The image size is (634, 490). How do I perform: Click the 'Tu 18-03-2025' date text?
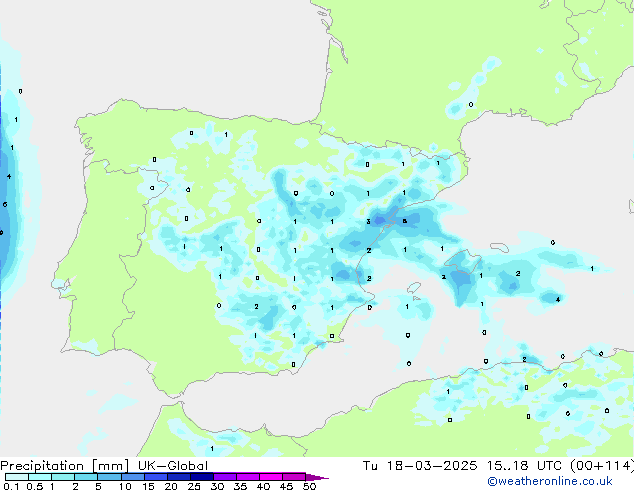(420, 466)
